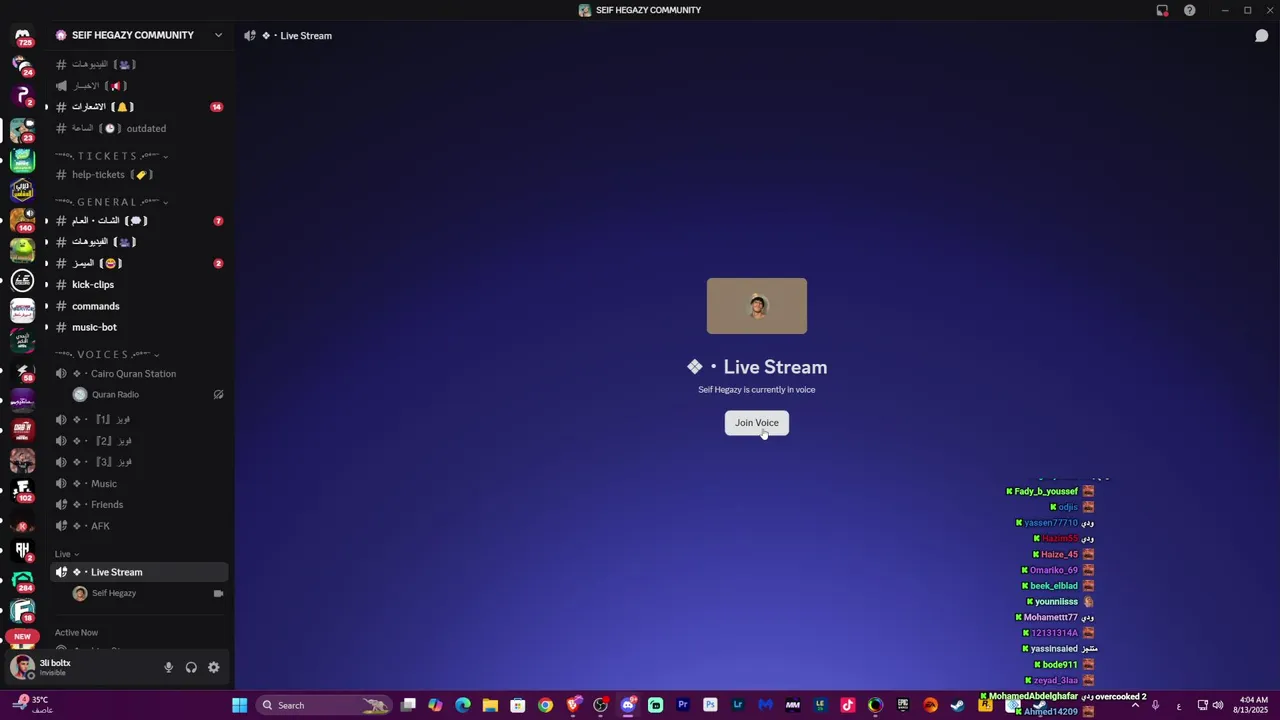Image resolution: width=1280 pixels, height=720 pixels.
Task: Open the EA app from taskbar
Action: click(x=931, y=705)
